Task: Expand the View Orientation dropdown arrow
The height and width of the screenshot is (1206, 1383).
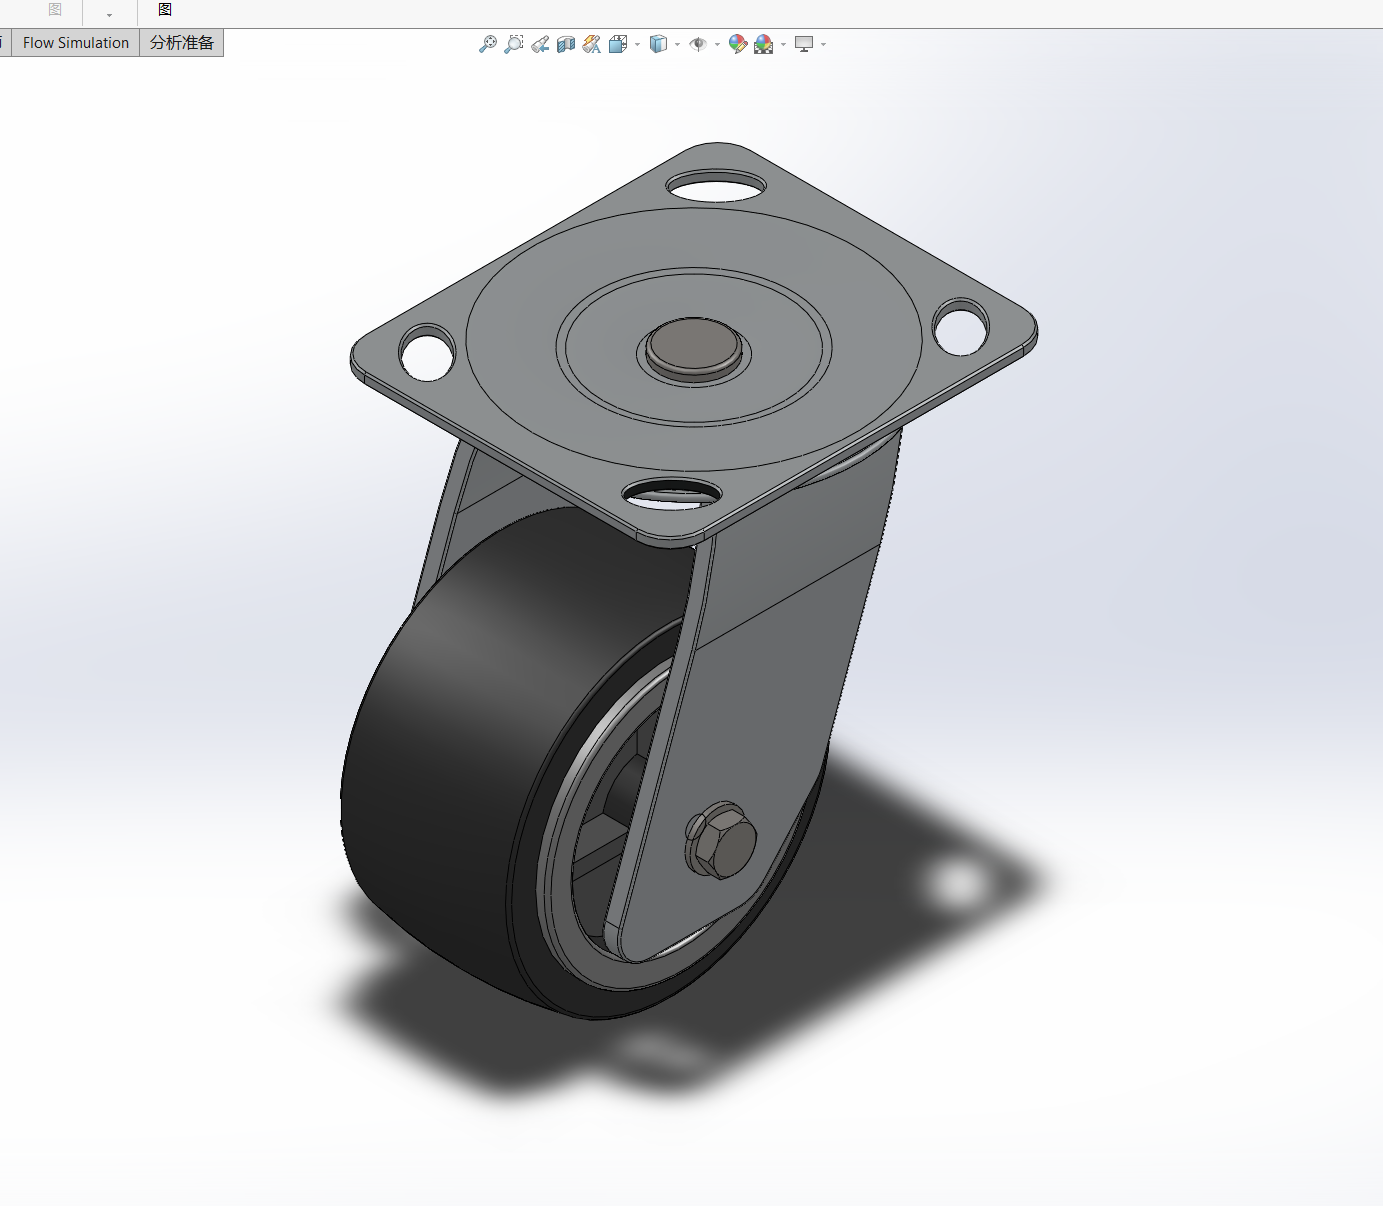Action: coord(637,45)
